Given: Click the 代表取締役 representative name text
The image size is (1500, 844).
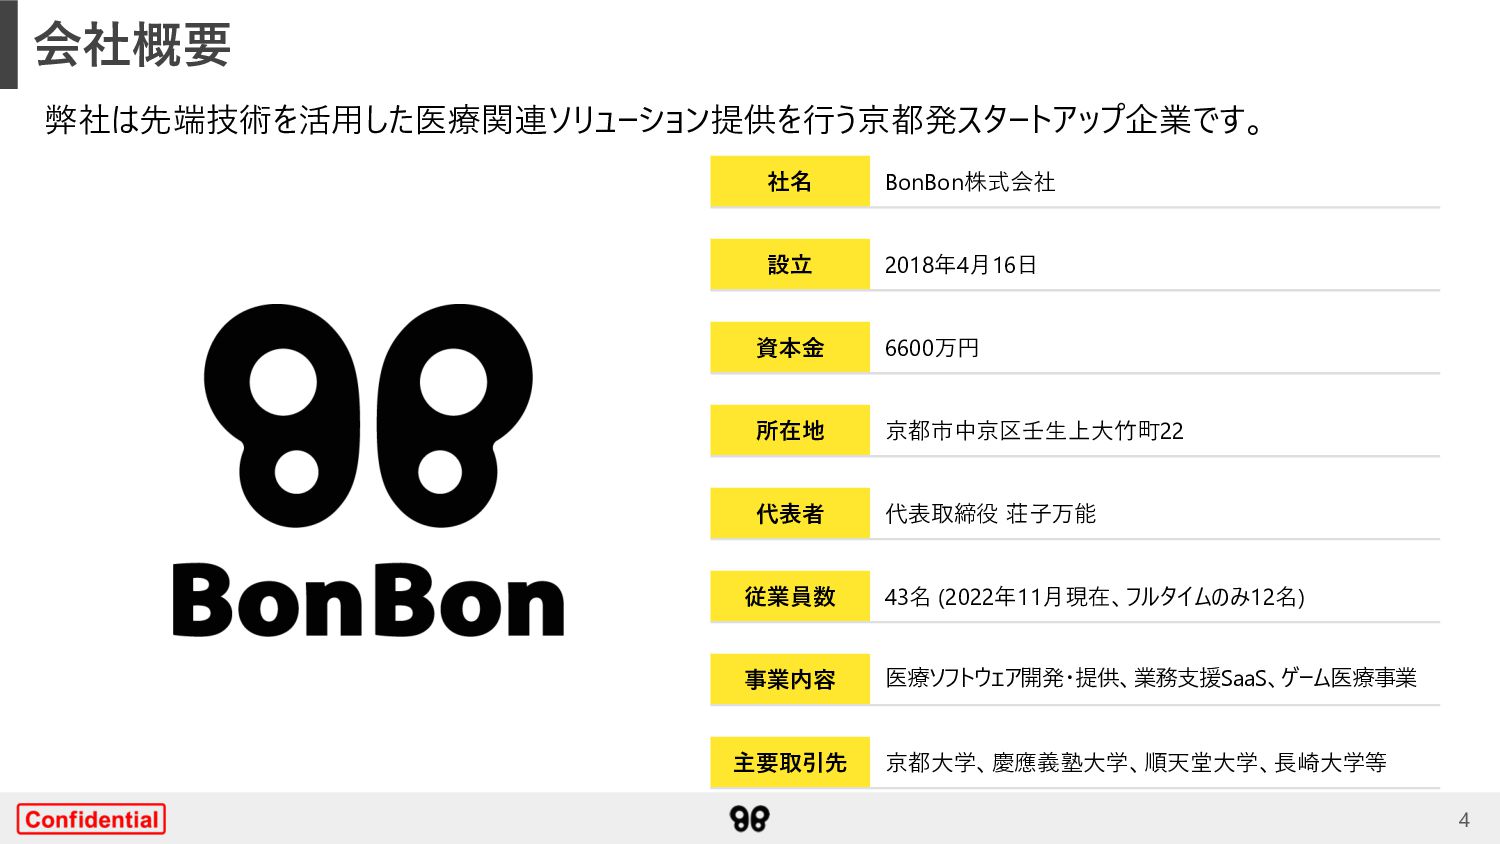Looking at the screenshot, I should tap(990, 514).
